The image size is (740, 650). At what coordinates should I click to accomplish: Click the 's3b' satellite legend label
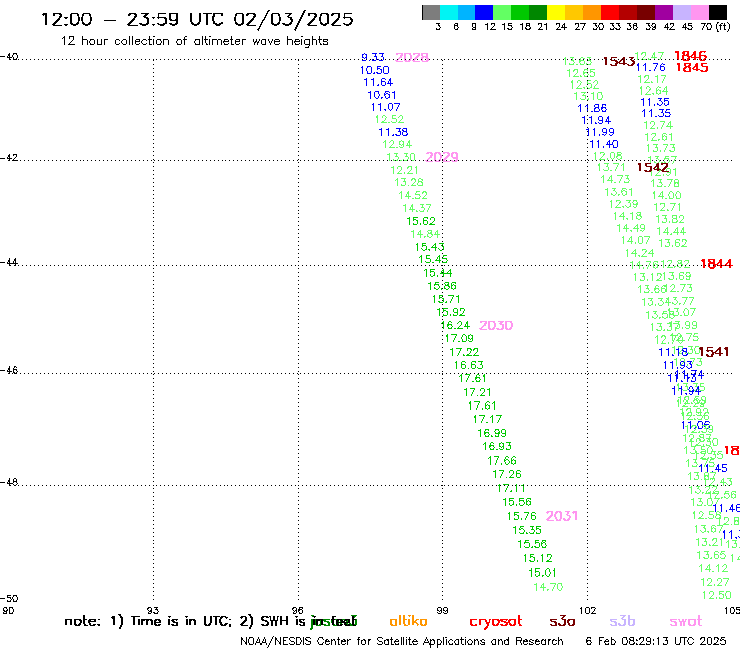[622, 621]
